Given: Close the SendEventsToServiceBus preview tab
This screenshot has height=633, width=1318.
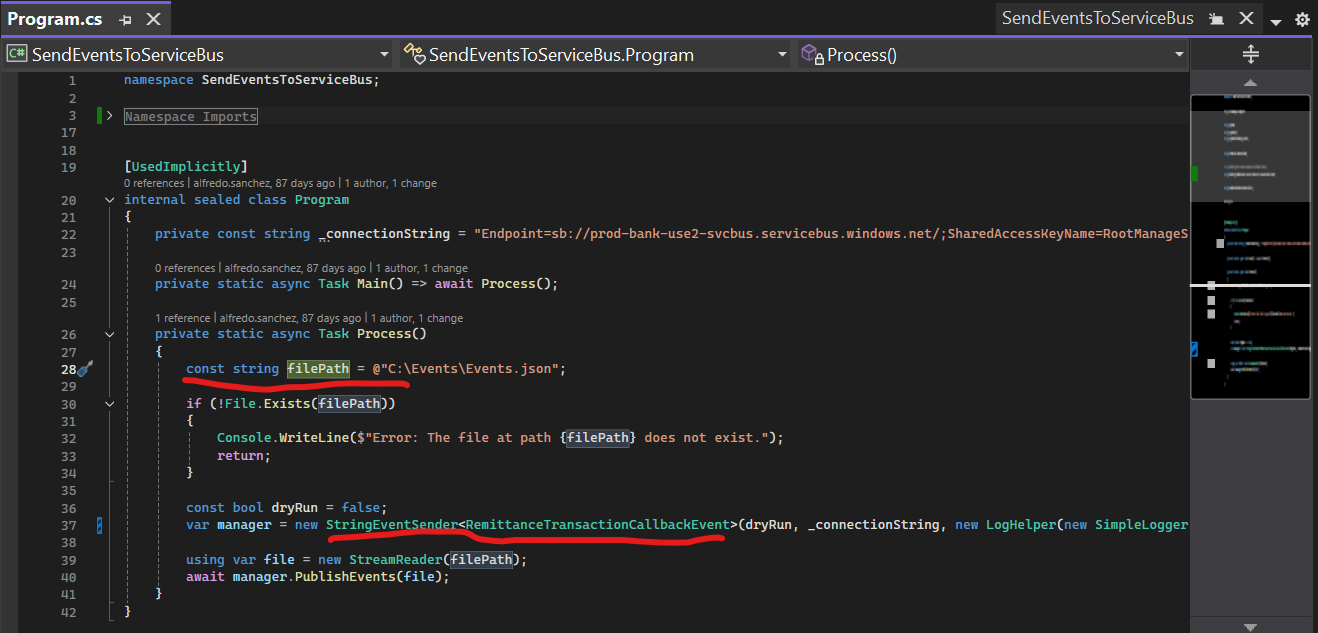Looking at the screenshot, I should (x=1247, y=19).
